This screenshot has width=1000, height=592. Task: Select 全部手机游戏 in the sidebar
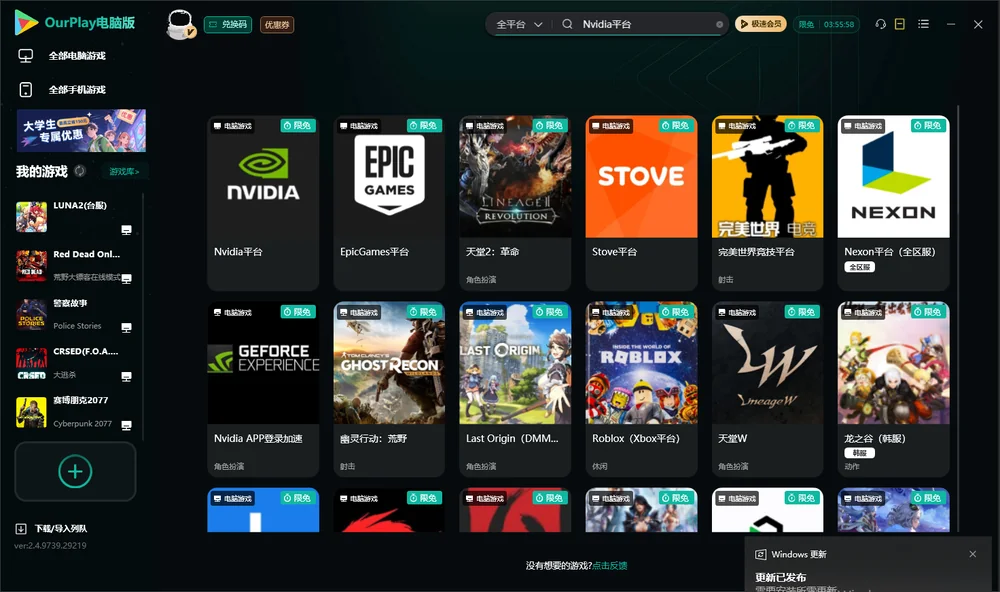[75, 90]
